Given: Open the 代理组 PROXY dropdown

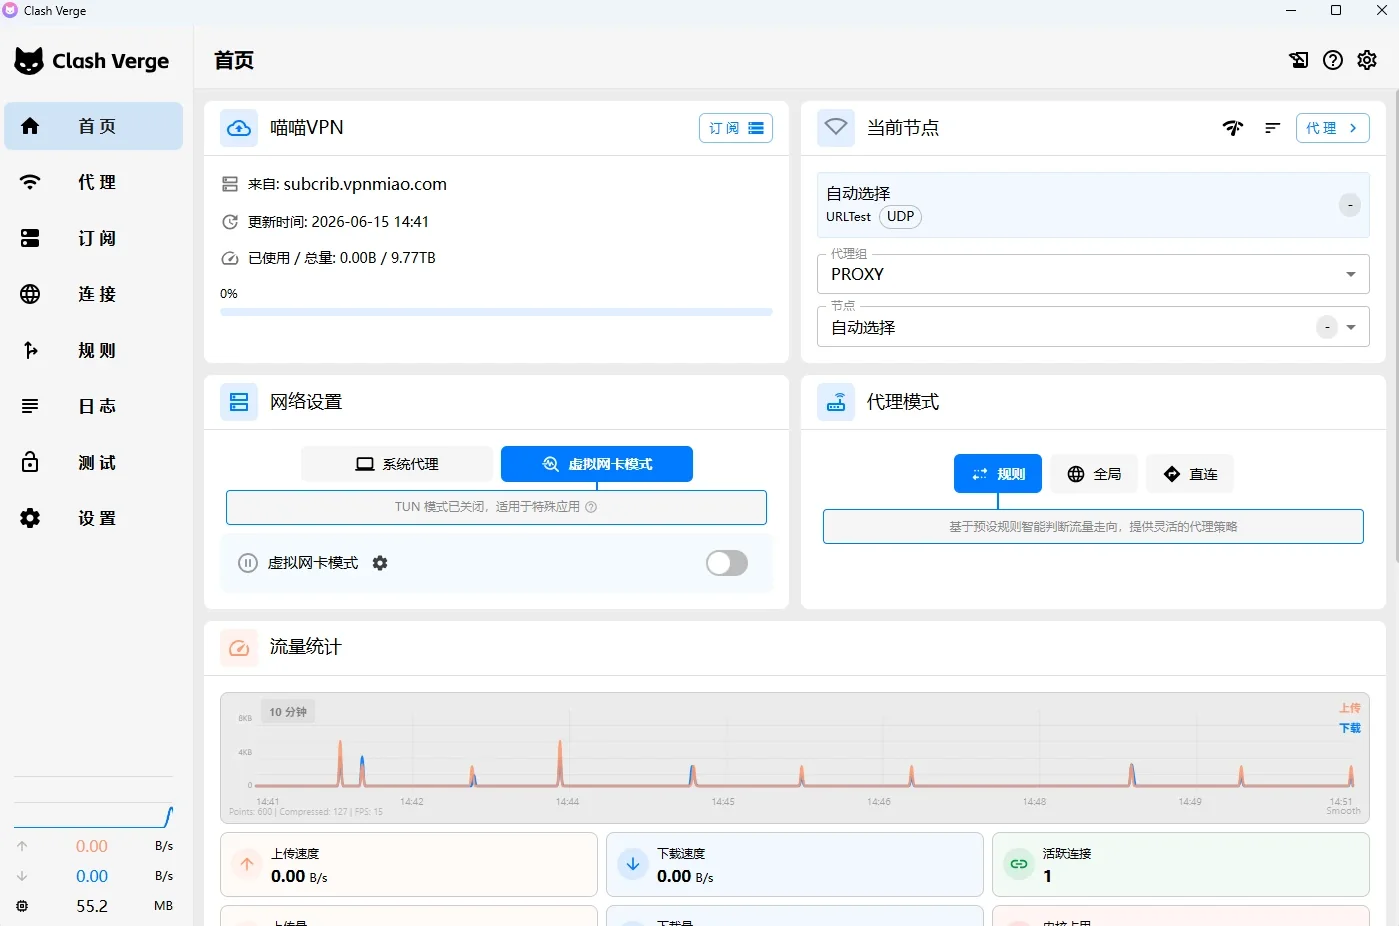Looking at the screenshot, I should [1093, 274].
